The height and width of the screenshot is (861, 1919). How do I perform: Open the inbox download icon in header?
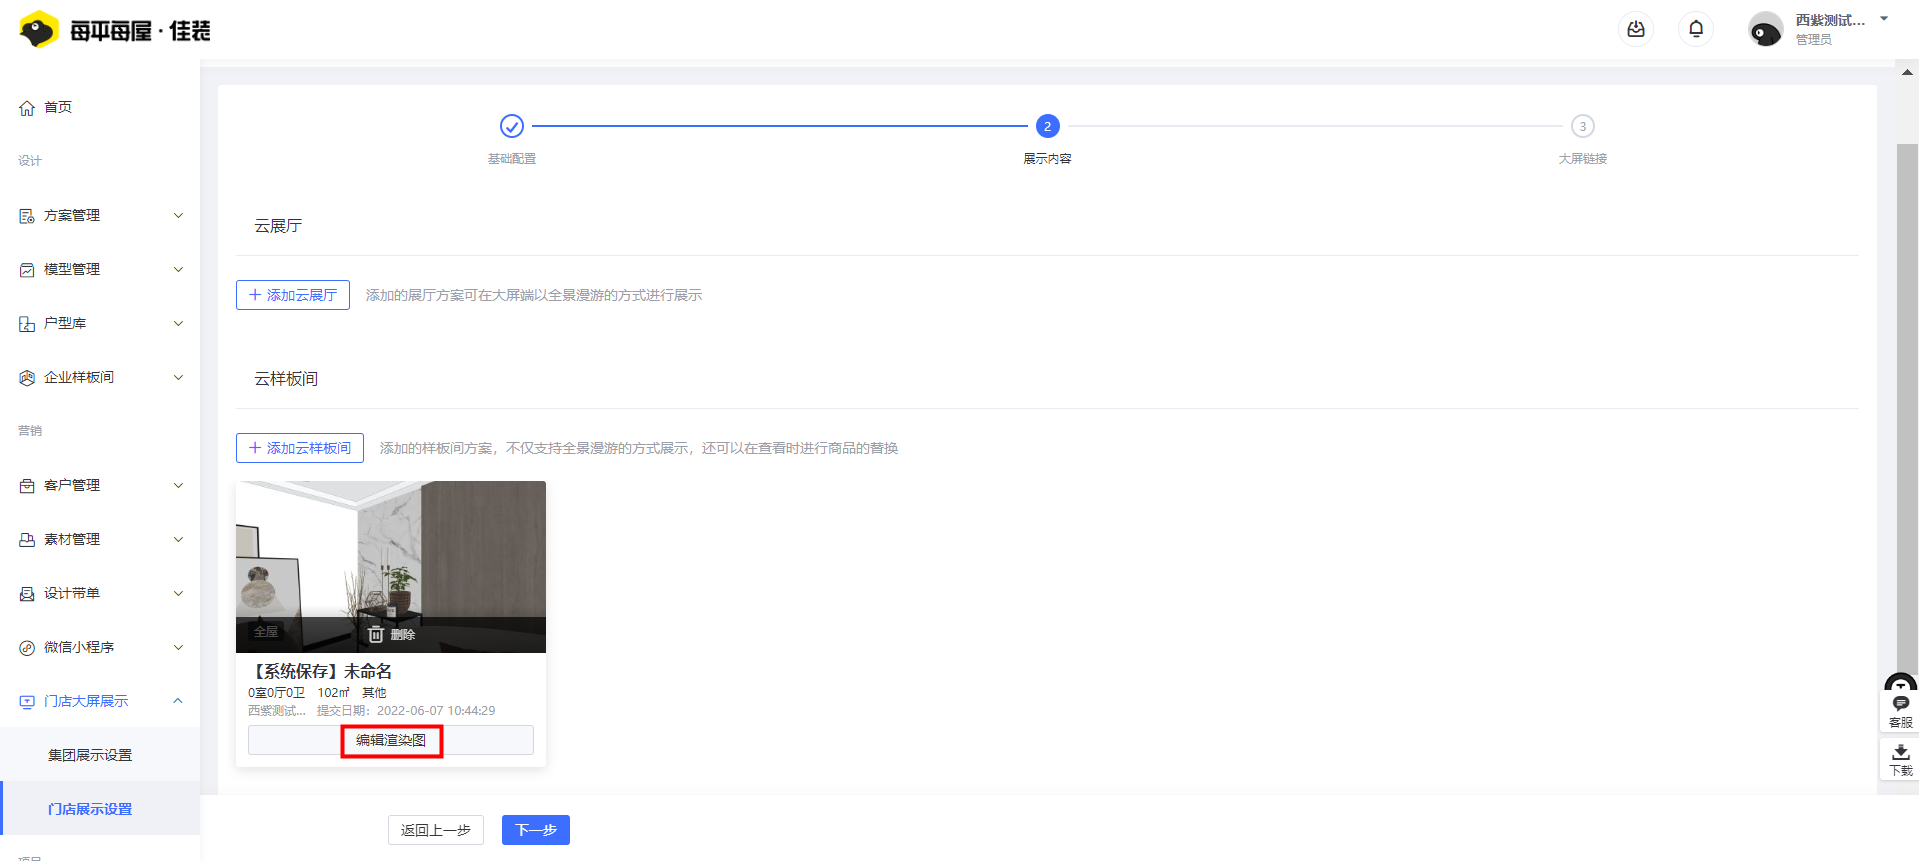pyautogui.click(x=1636, y=29)
